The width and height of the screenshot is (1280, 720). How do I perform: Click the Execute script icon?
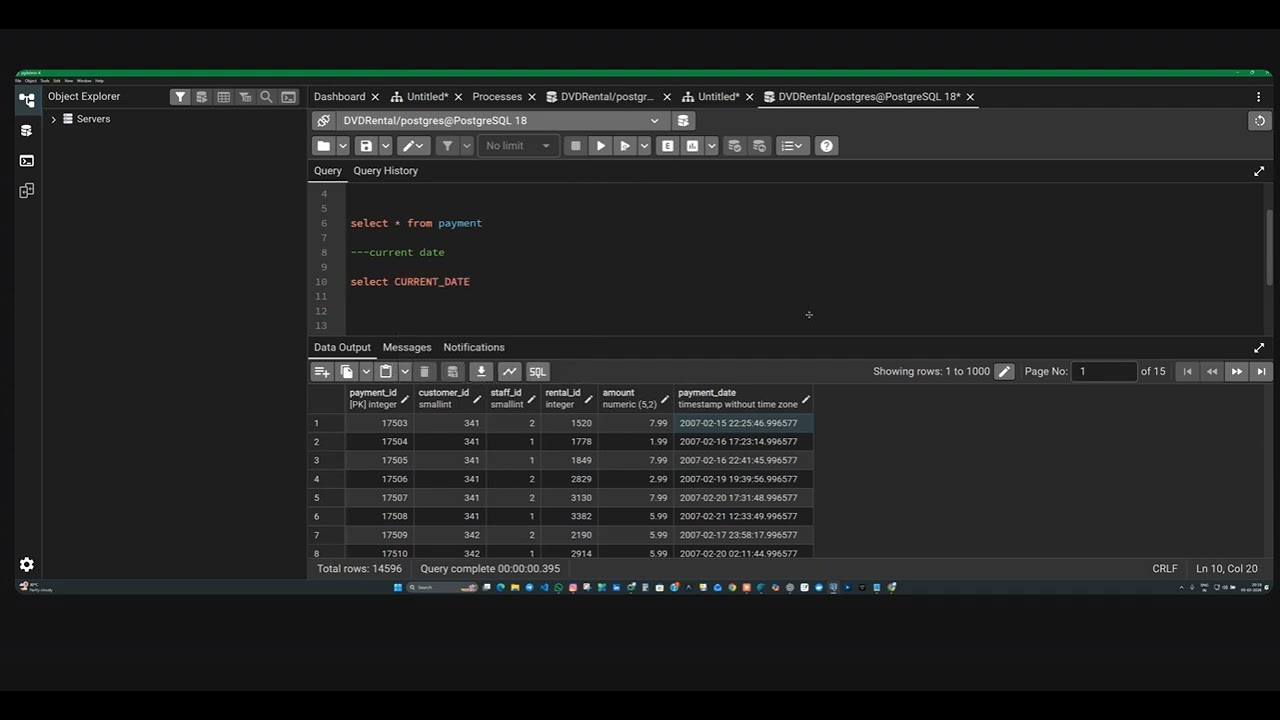tap(625, 146)
